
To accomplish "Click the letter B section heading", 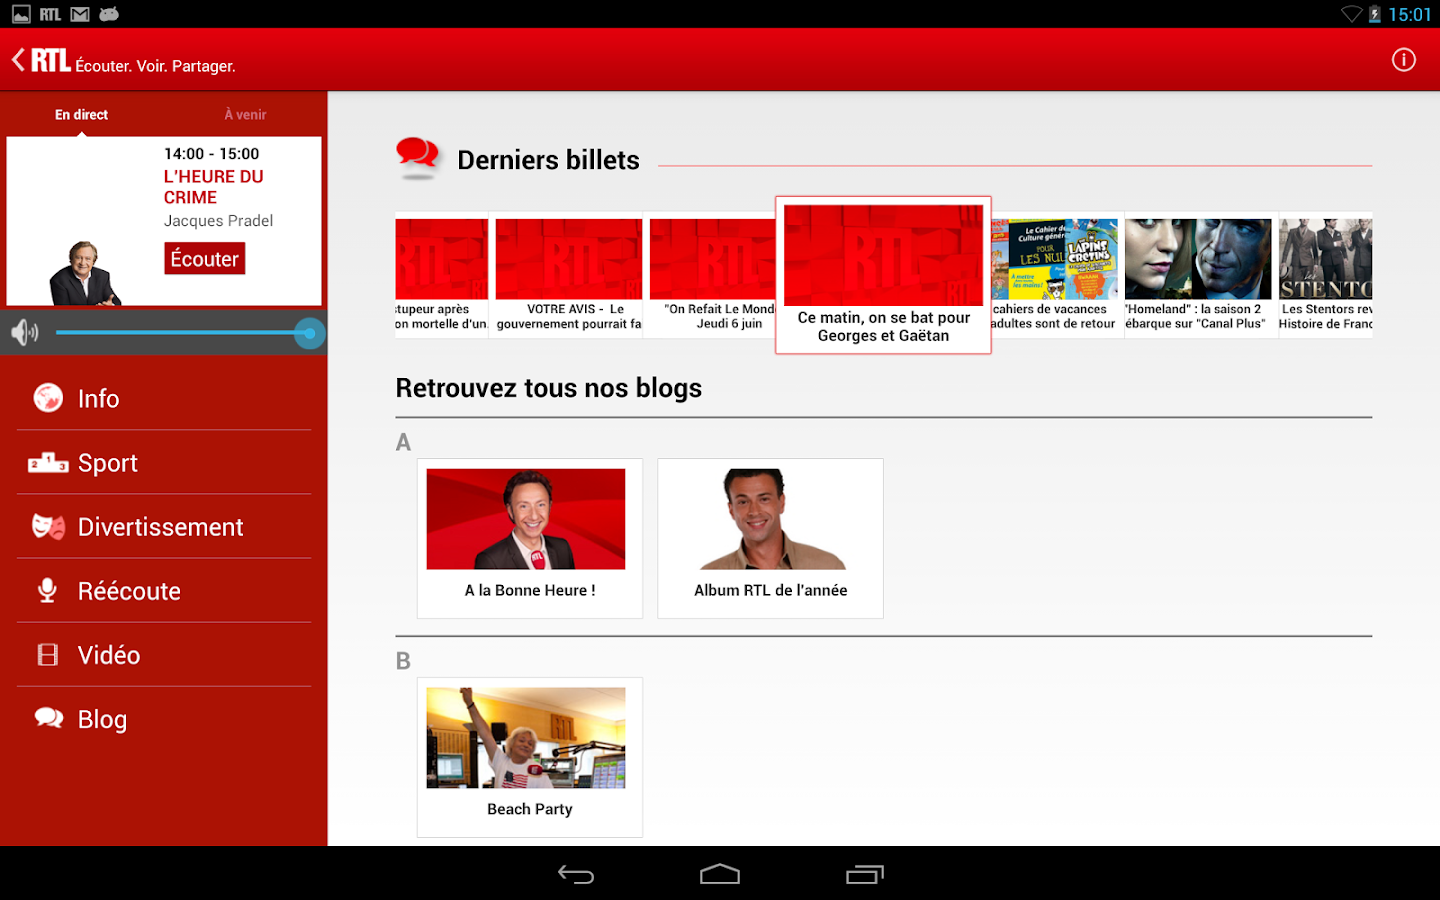I will 403,661.
